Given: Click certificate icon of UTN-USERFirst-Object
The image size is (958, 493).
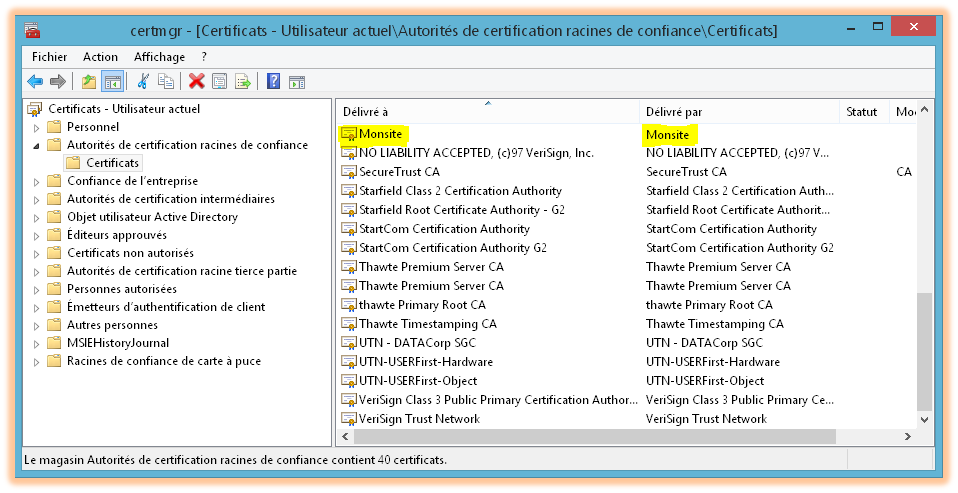Looking at the screenshot, I should pos(349,381).
